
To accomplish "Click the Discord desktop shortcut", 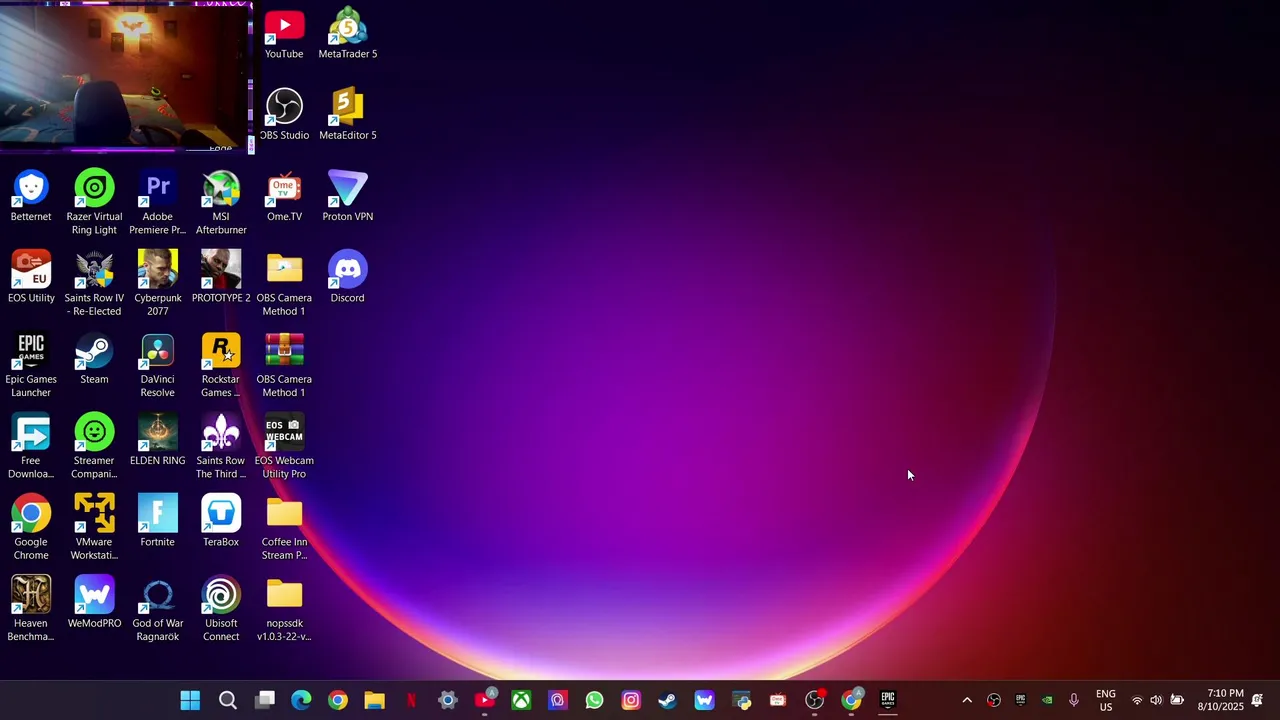I will pos(347,277).
